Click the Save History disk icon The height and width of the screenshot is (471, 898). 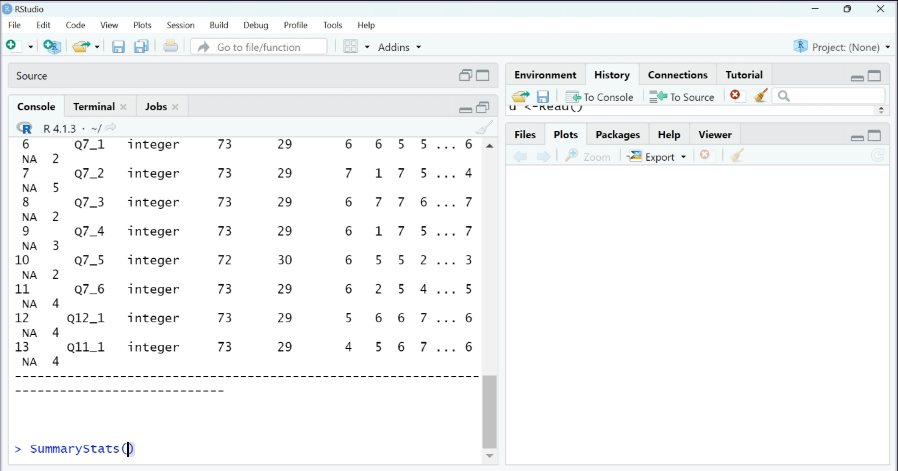tap(543, 96)
